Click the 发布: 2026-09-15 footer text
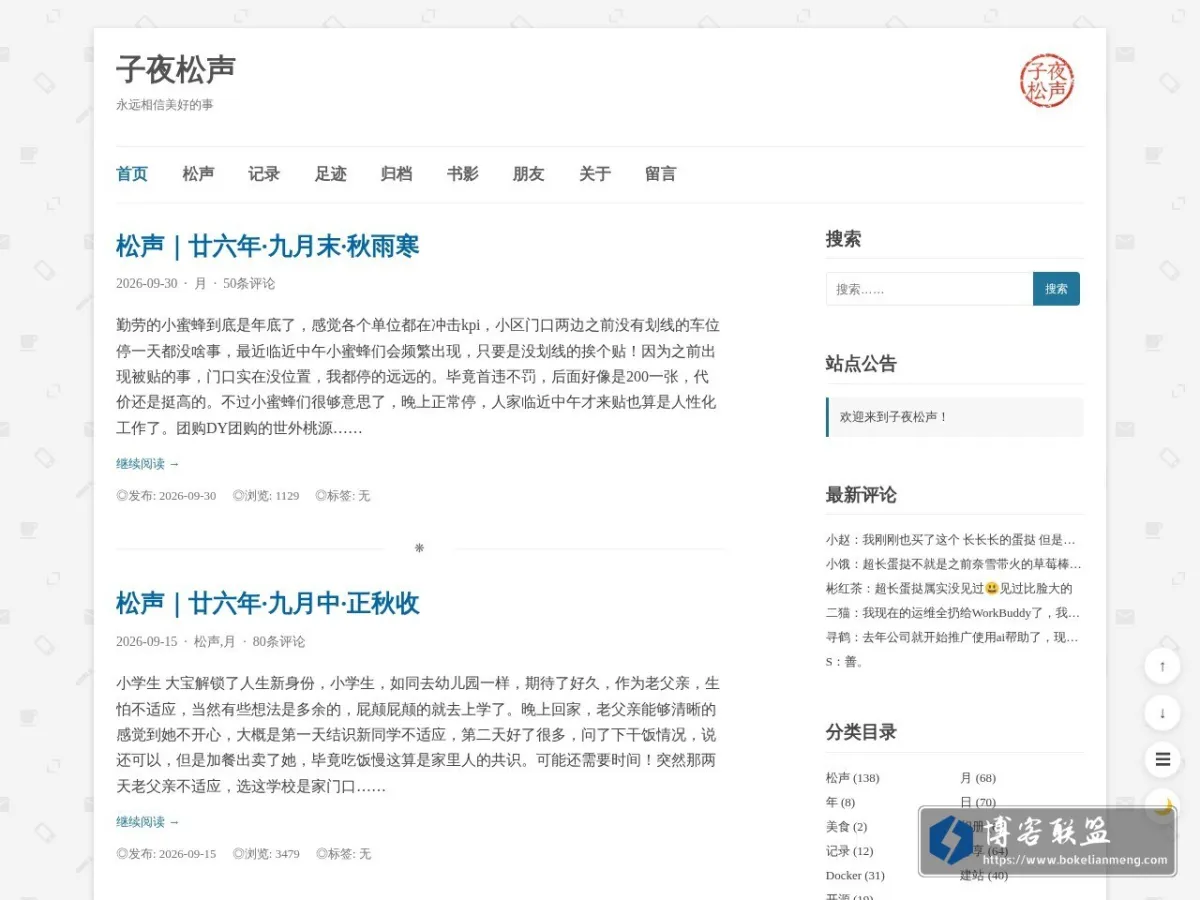 [x=166, y=854]
